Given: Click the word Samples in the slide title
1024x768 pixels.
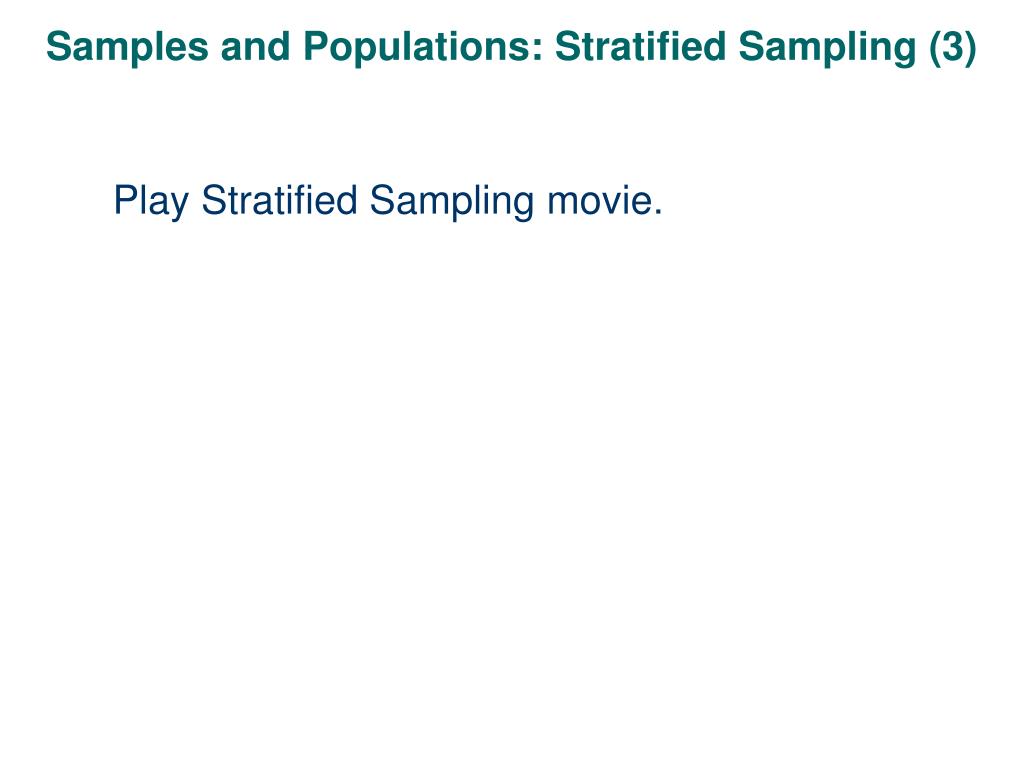Looking at the screenshot, I should (127, 48).
